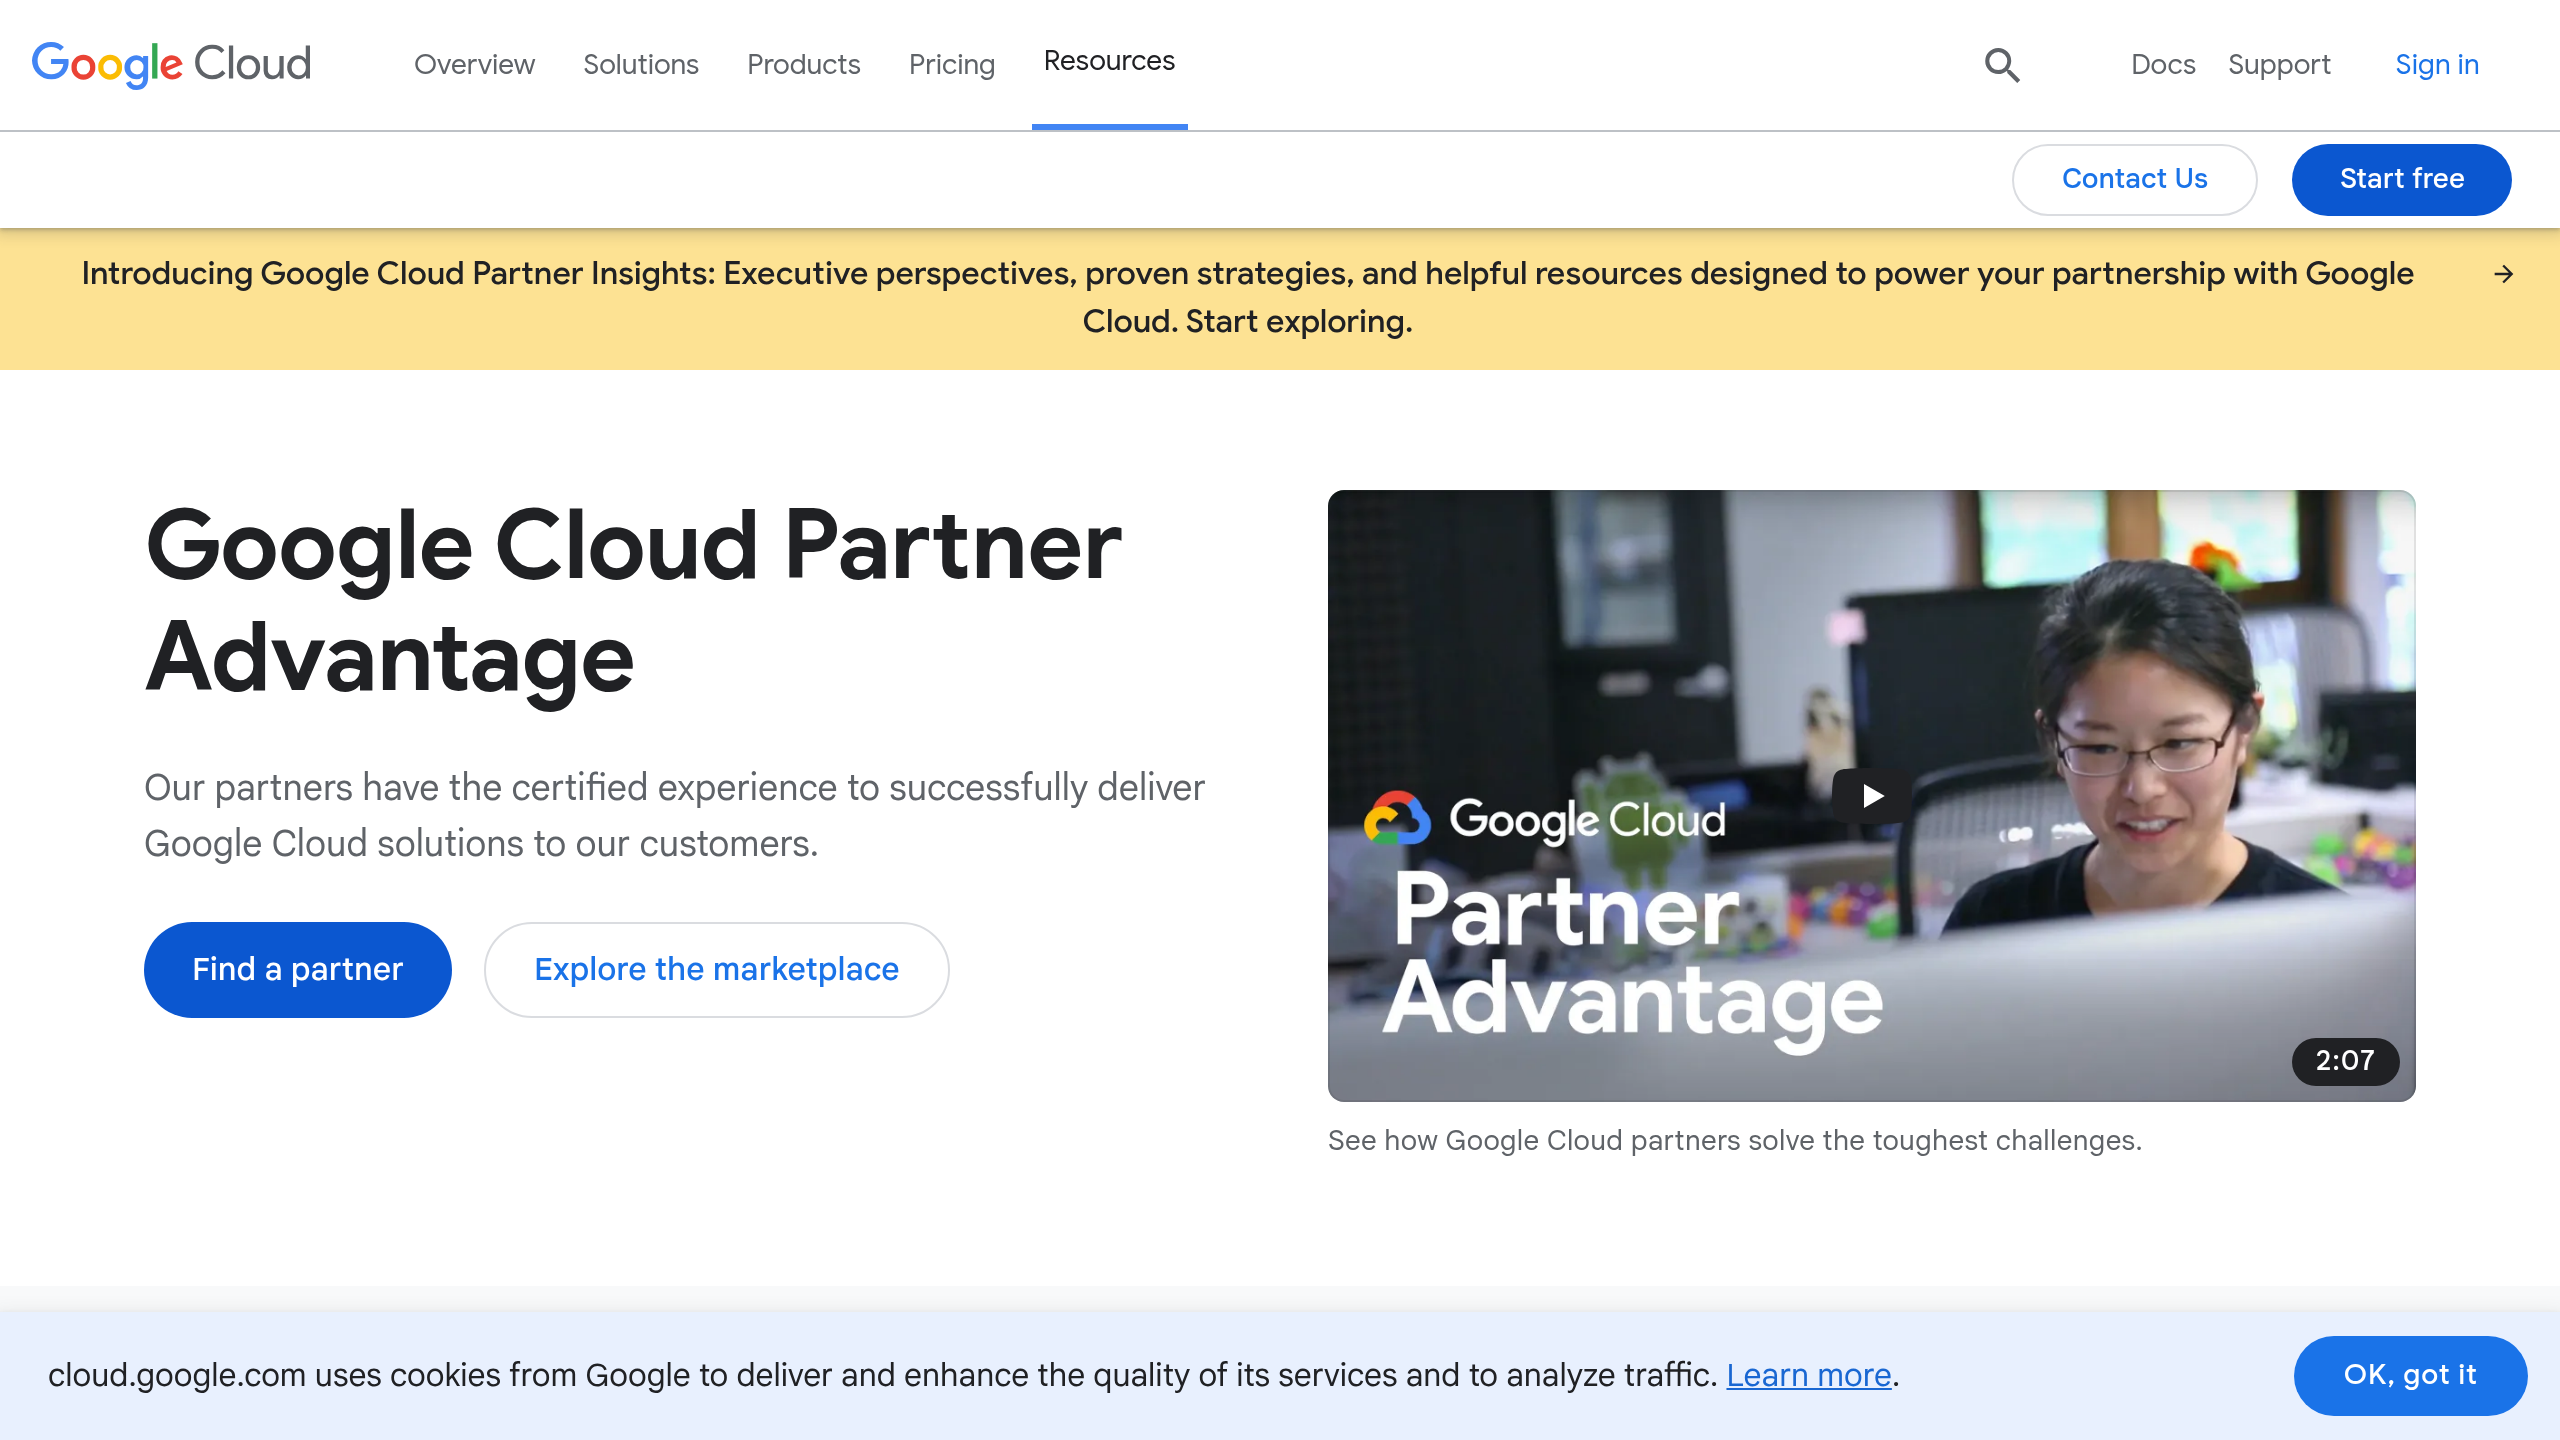
Task: Open the Overview menu
Action: click(x=474, y=65)
